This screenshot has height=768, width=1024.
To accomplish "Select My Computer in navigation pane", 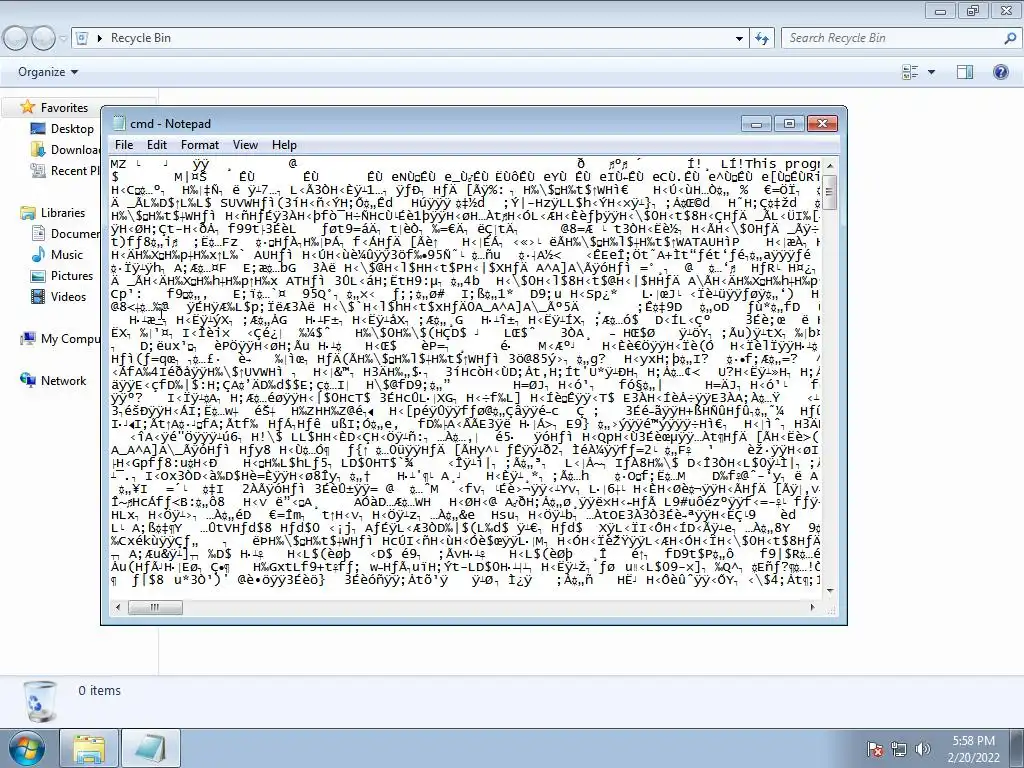I will coord(71,338).
